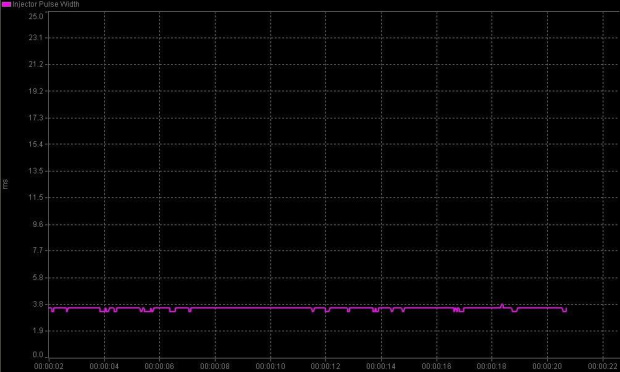The image size is (620, 372).
Task: Click the 00:00:22 time axis label
Action: coord(603,366)
